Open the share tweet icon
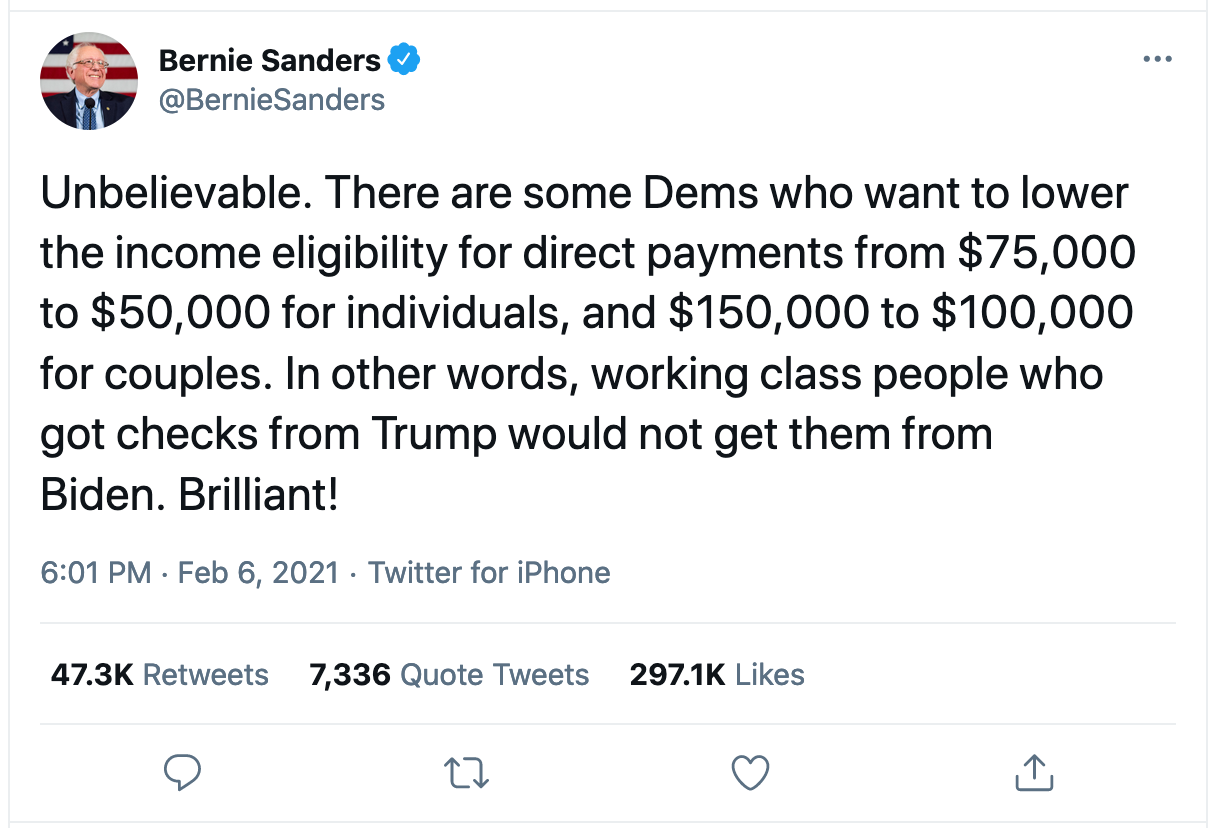This screenshot has width=1214, height=828. (x=1033, y=771)
